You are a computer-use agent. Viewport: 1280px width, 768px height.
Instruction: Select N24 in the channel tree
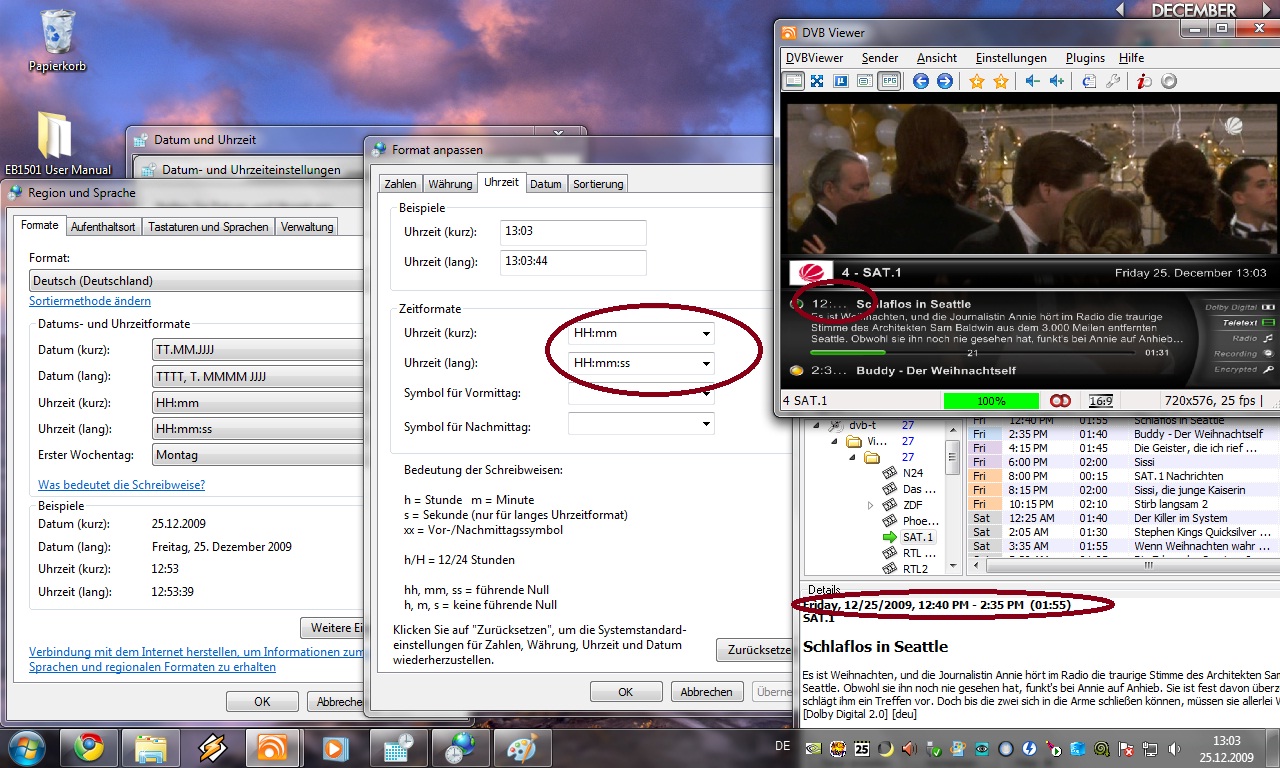(x=913, y=473)
